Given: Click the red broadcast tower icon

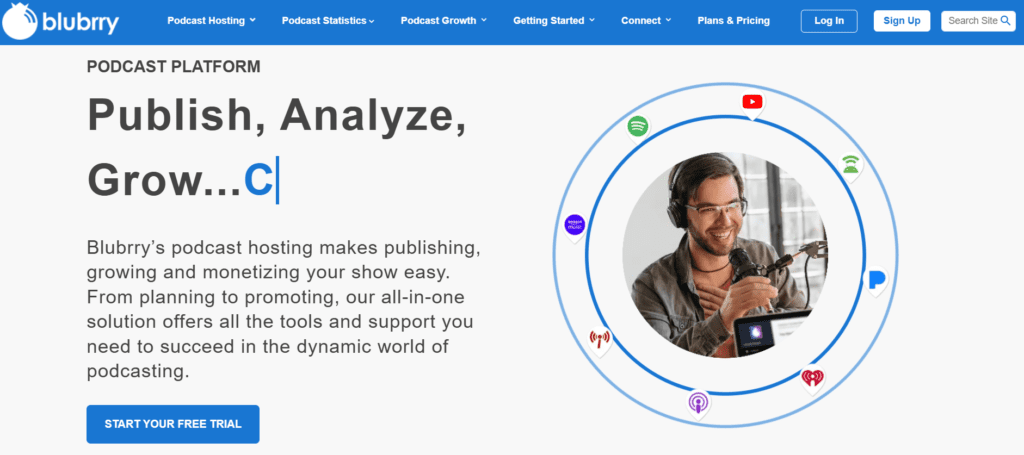Looking at the screenshot, I should click(x=599, y=339).
